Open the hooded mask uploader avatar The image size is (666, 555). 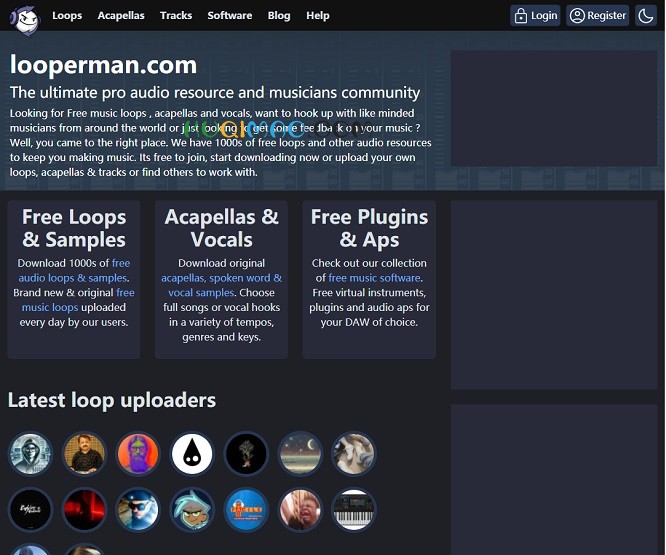(30, 453)
